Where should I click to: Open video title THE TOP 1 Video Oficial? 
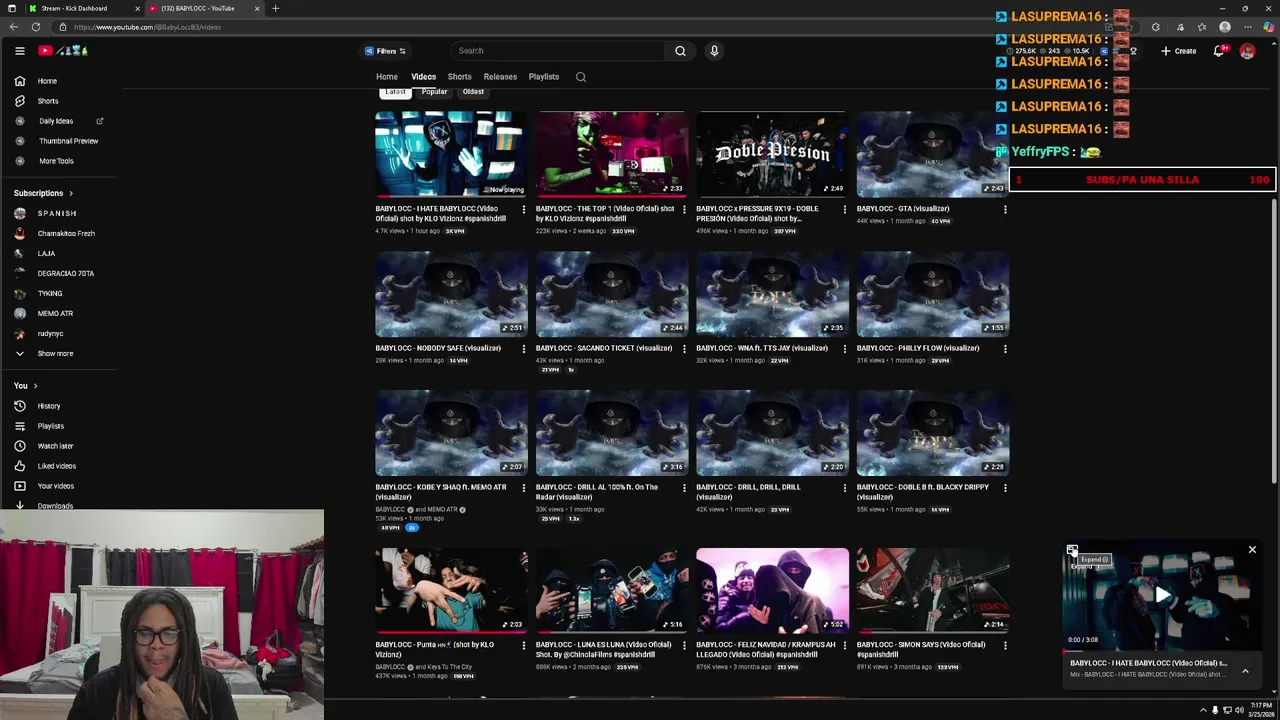(x=605, y=213)
